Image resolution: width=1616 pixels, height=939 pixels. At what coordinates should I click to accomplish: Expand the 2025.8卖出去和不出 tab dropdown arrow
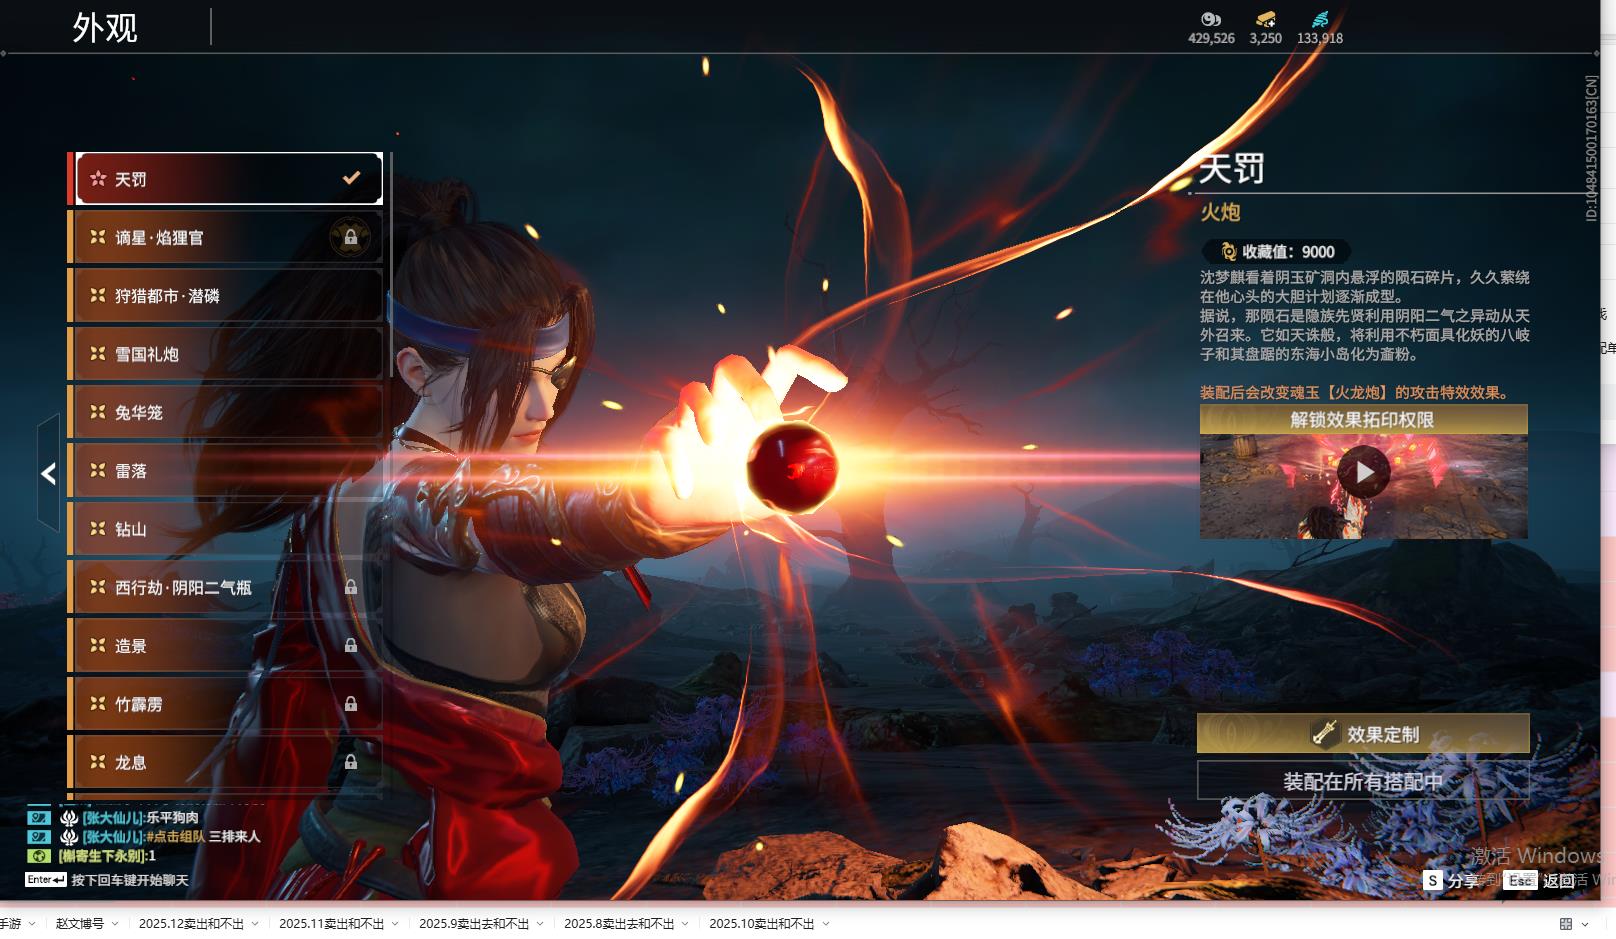[x=685, y=924]
